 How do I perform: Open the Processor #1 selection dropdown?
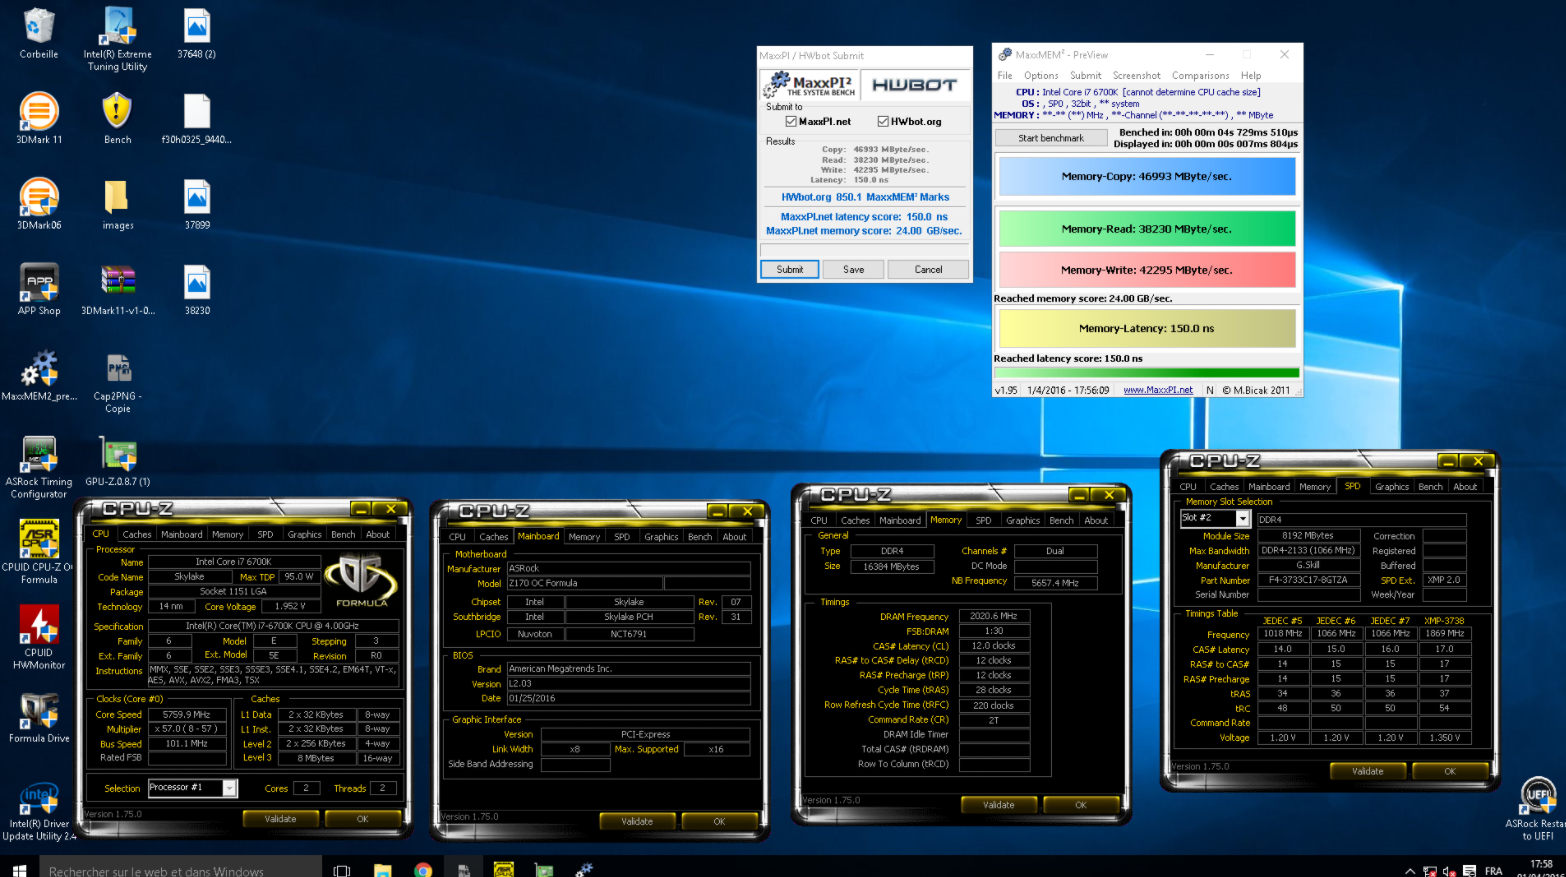[x=230, y=788]
